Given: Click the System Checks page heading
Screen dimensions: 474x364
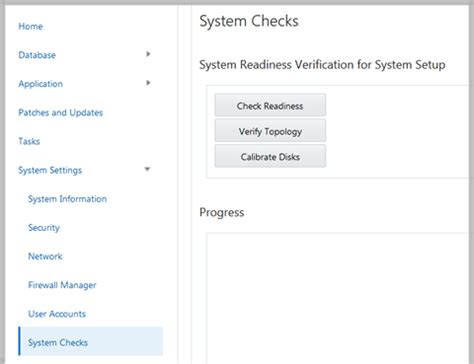Looking at the screenshot, I should [249, 21].
